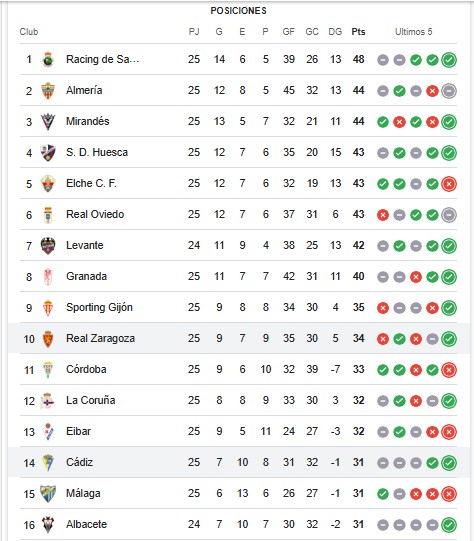The height and width of the screenshot is (541, 474).
Task: Click Almería's latest gray draw result icon
Action: pyautogui.click(x=449, y=91)
